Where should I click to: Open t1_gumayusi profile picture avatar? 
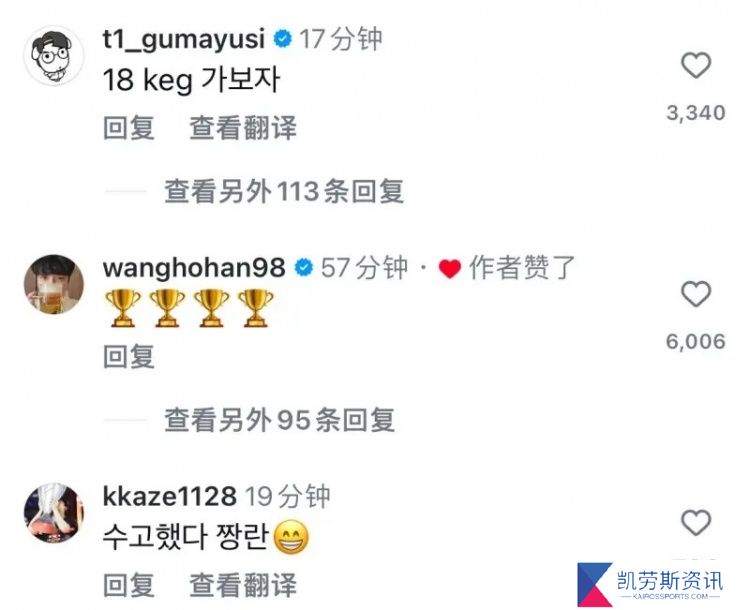[x=54, y=55]
